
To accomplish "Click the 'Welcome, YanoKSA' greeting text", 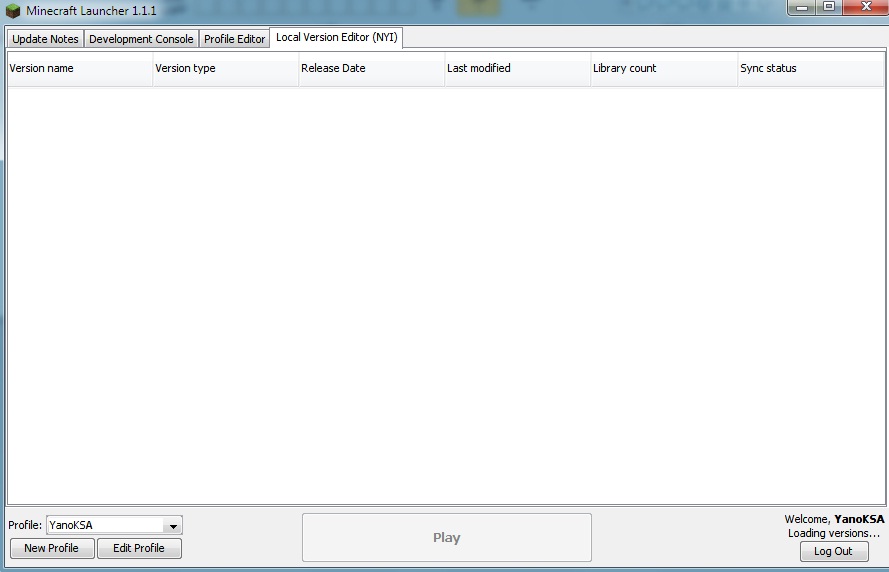I will (834, 519).
